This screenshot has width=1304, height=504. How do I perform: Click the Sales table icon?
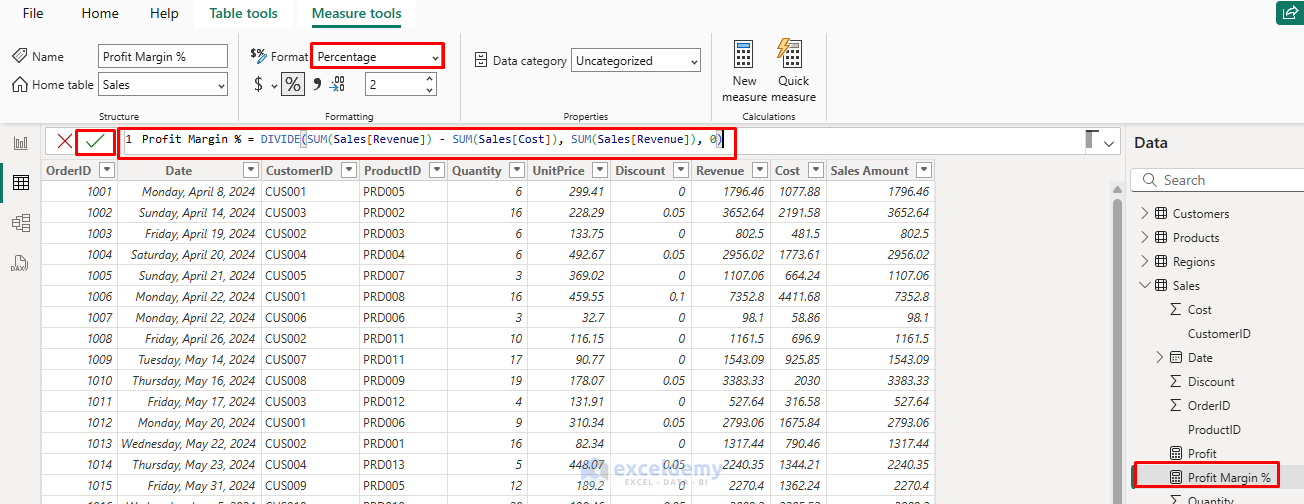click(x=1161, y=285)
